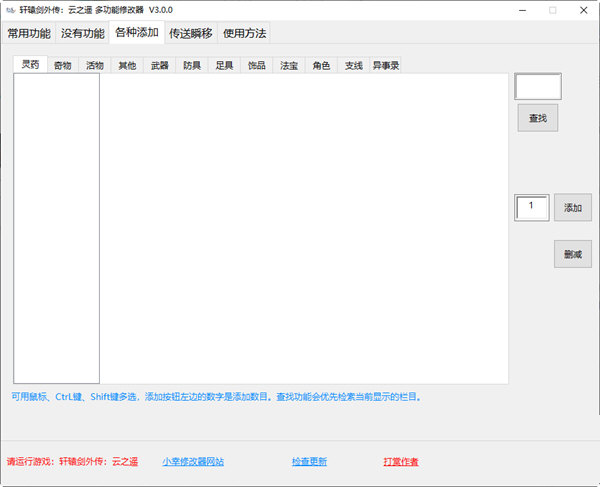The image size is (600, 487).
Task: Click the red 打赏作者 link
Action: pos(401,462)
